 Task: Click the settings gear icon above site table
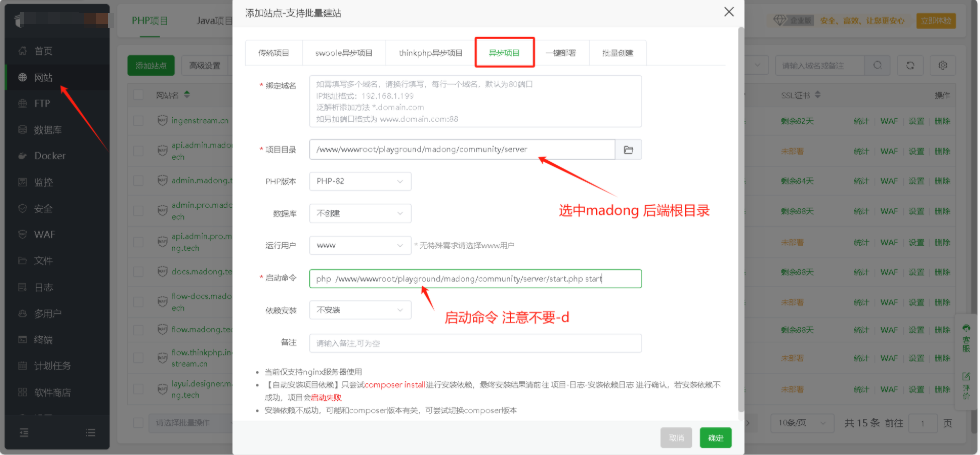pyautogui.click(x=941, y=65)
